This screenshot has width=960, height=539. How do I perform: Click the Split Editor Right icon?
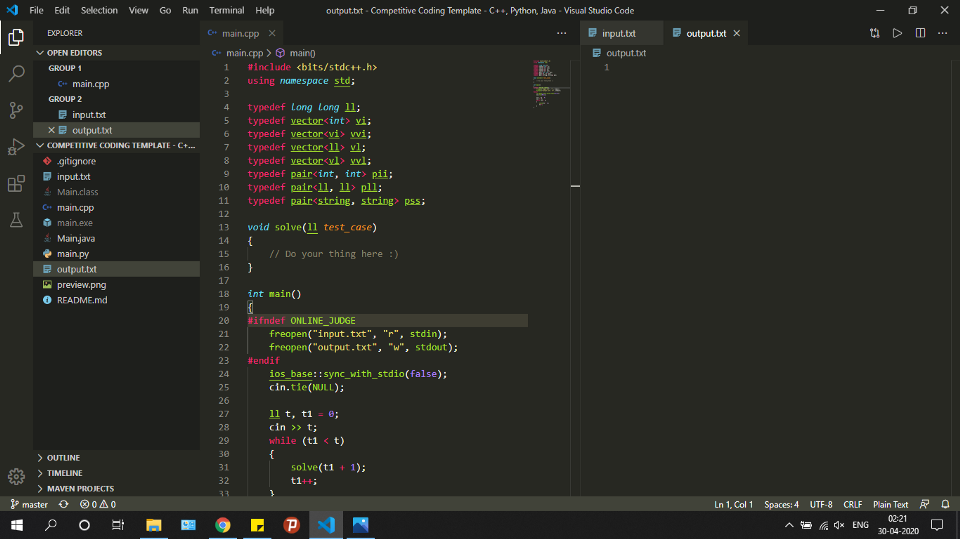pyautogui.click(x=920, y=33)
